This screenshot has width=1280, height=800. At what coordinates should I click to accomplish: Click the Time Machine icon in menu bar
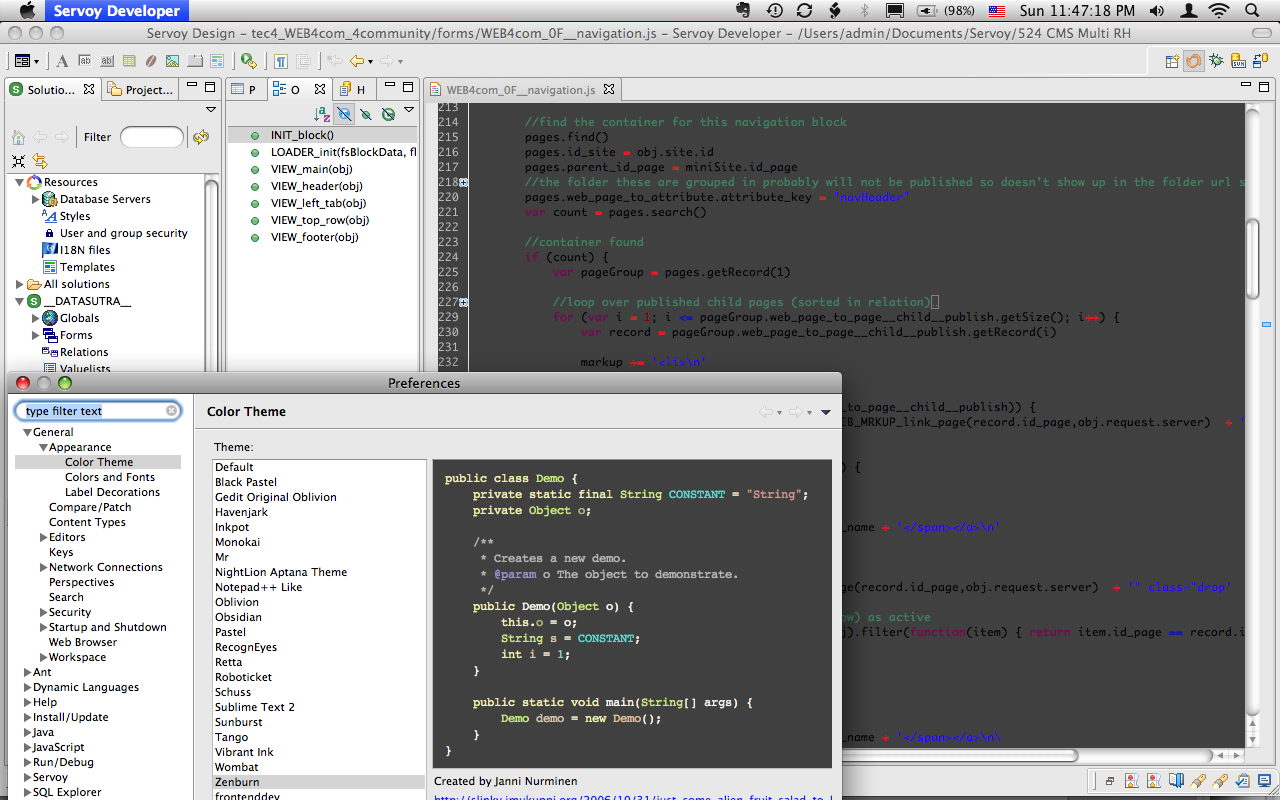[x=775, y=11]
